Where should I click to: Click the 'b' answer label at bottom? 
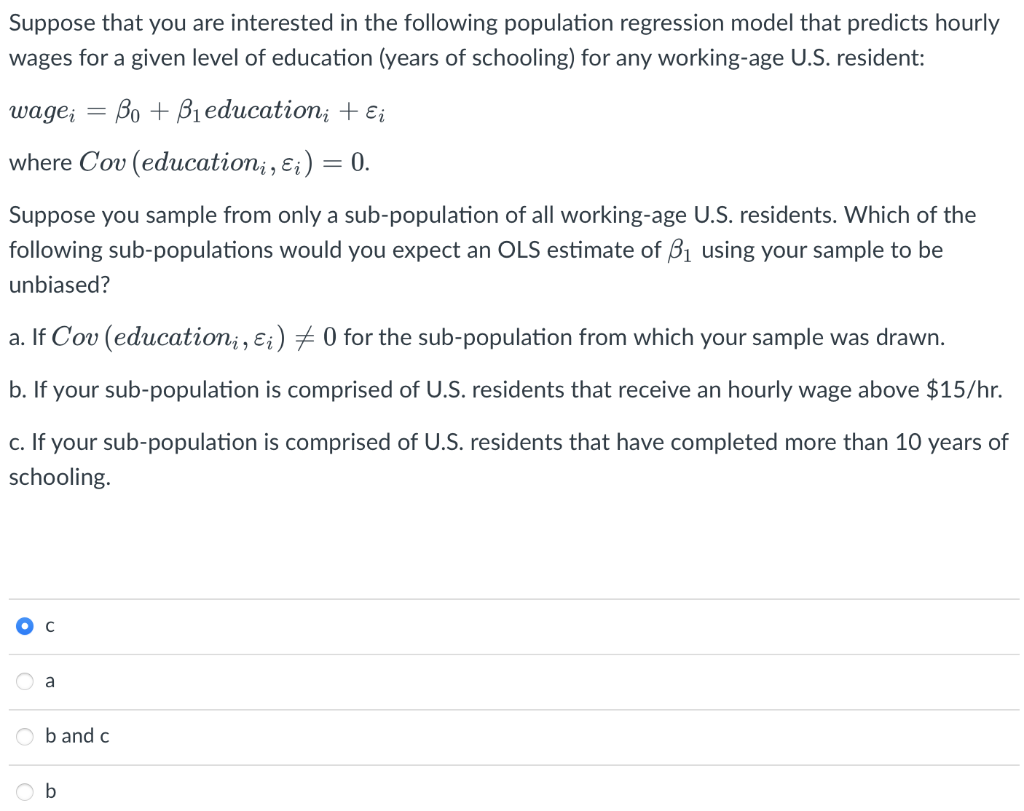[x=50, y=791]
